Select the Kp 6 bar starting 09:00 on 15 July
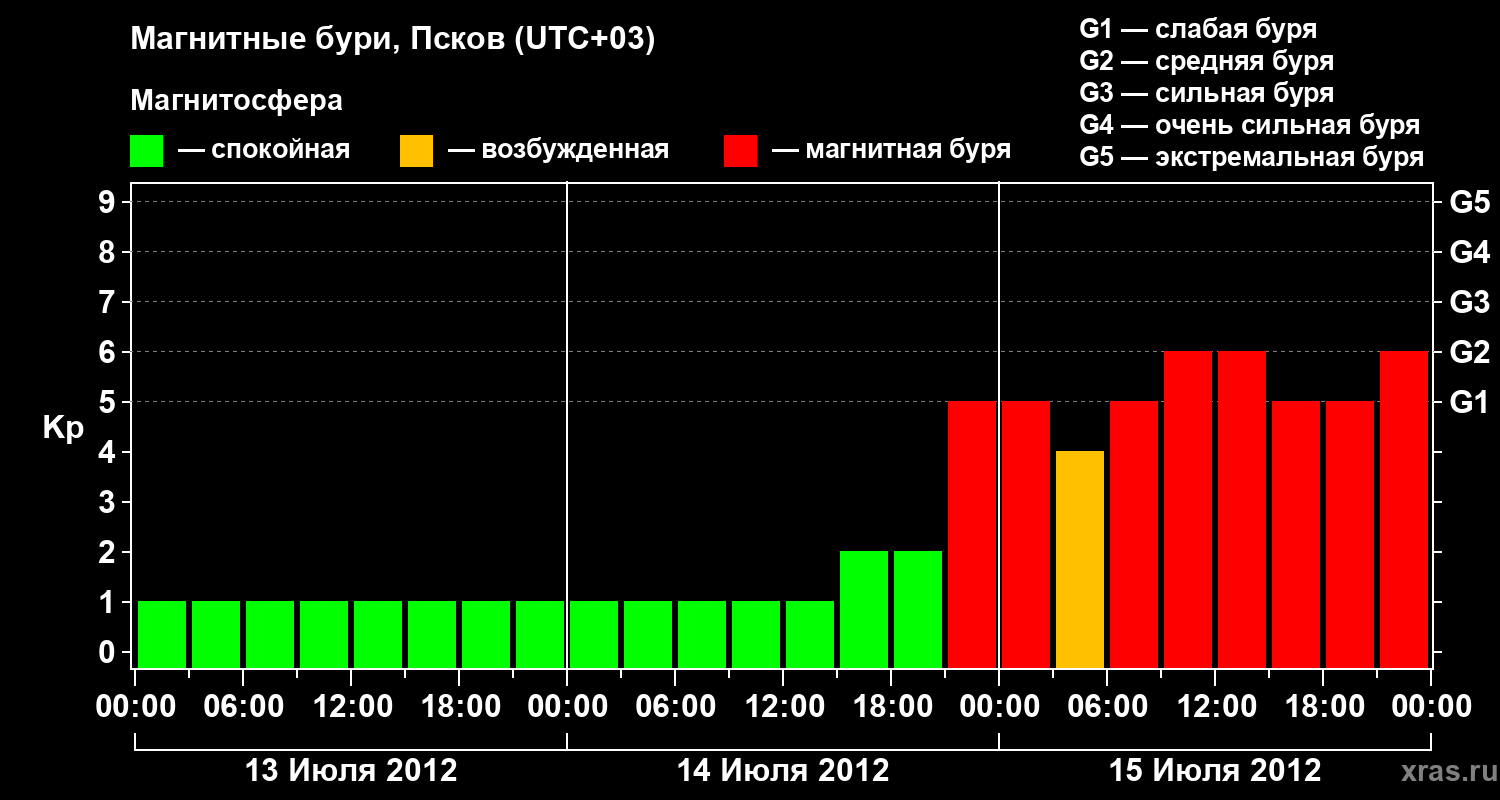The image size is (1500, 800). click(x=1188, y=509)
